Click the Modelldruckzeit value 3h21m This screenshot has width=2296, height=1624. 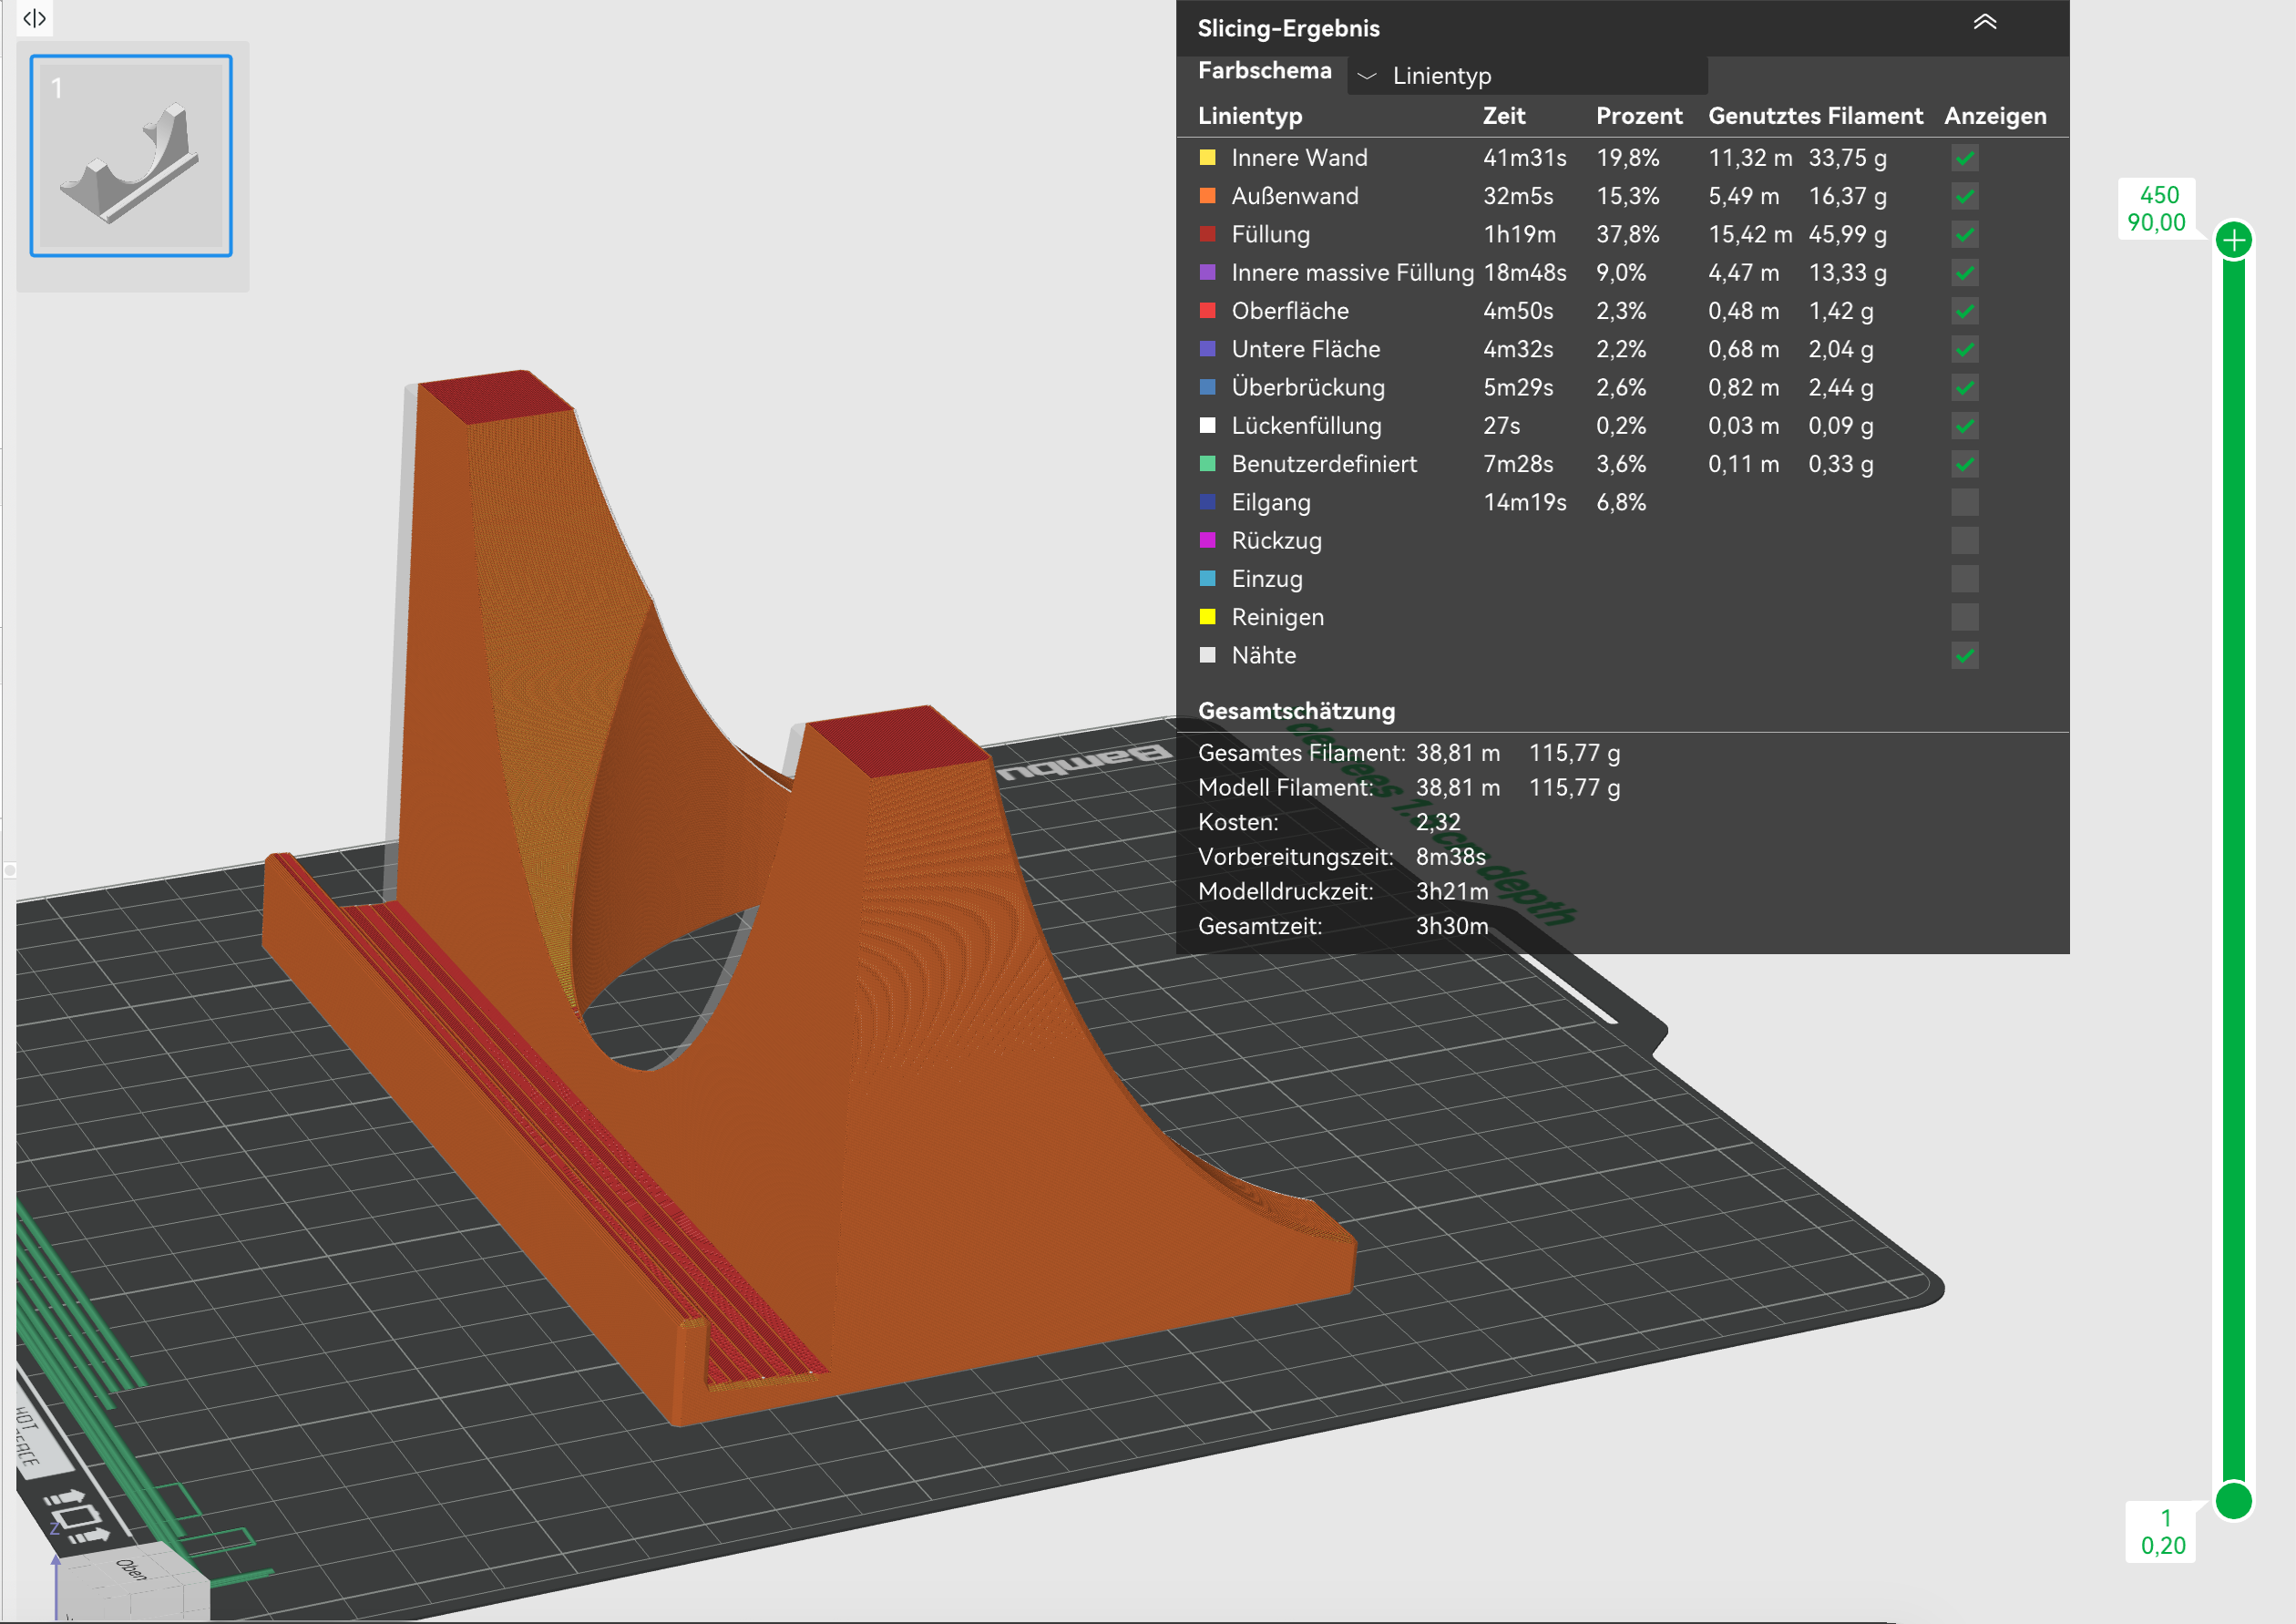point(1452,891)
